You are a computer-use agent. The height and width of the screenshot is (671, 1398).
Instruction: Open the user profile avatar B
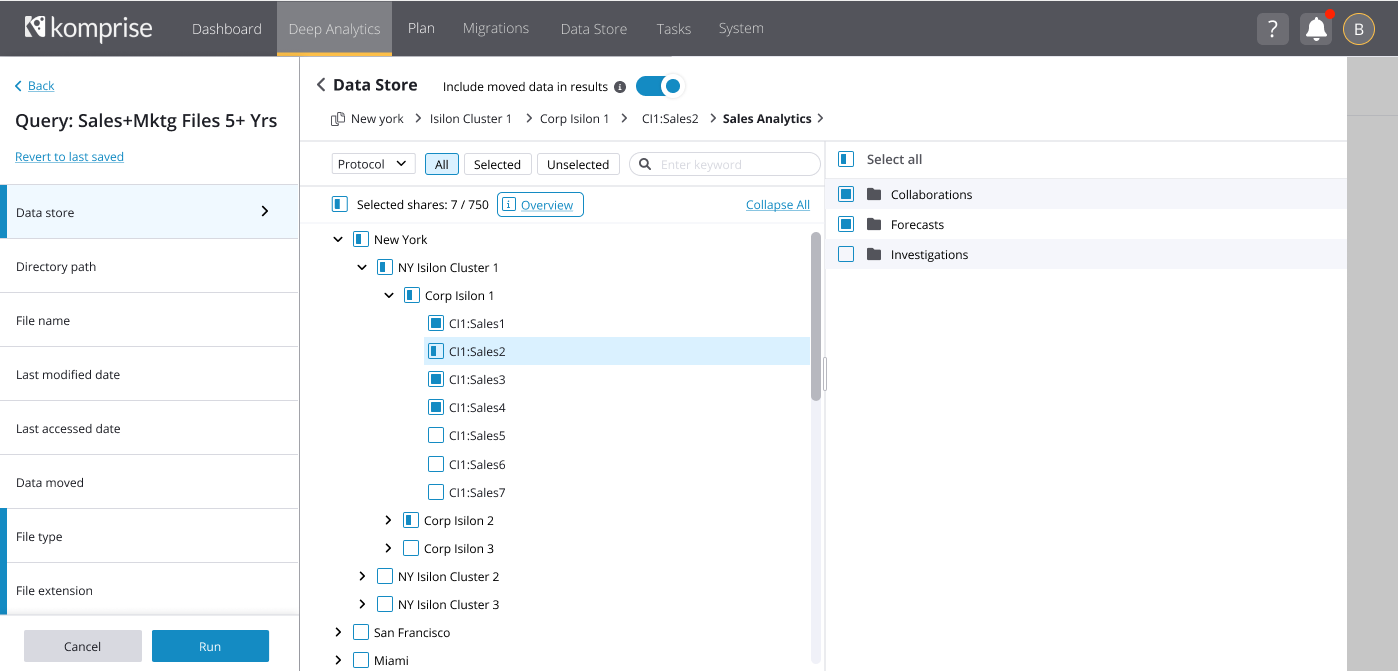1358,29
